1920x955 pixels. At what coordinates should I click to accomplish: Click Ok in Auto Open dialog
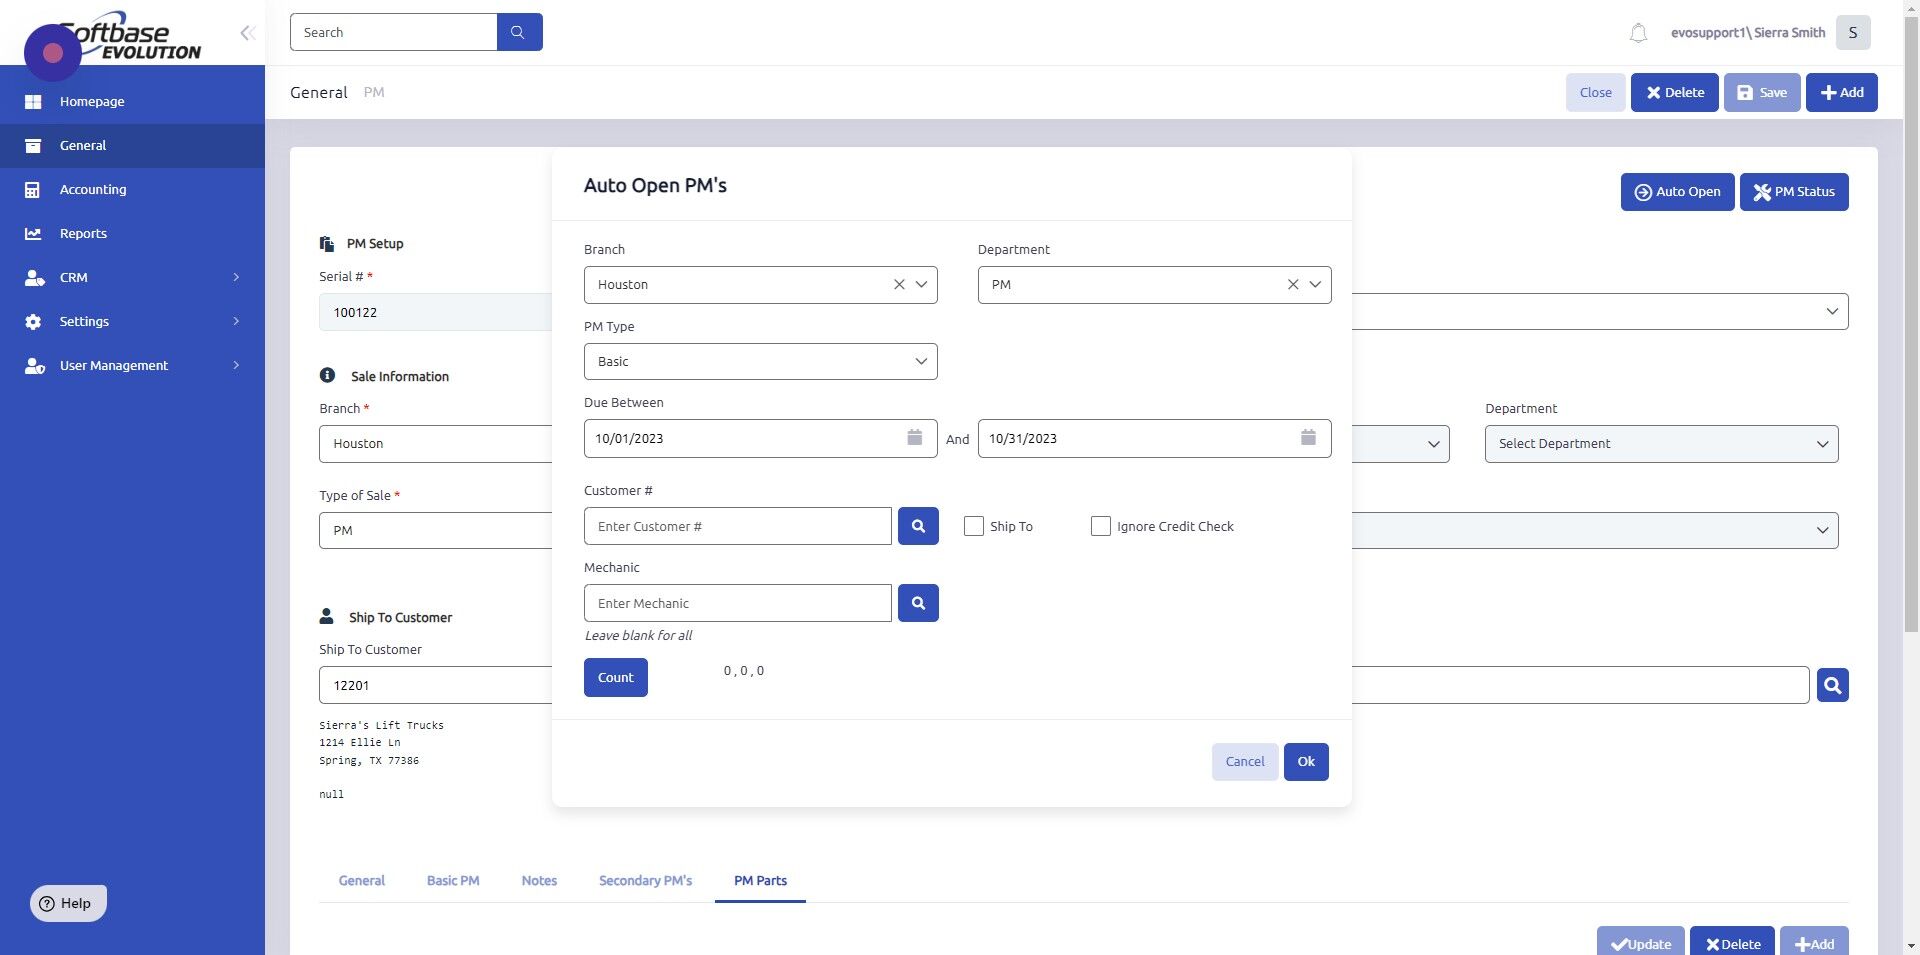point(1306,762)
